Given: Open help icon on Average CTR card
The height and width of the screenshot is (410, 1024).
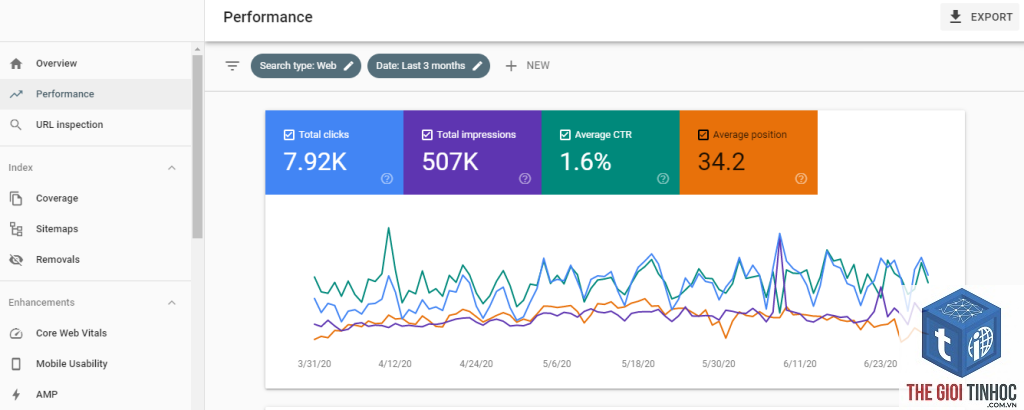Looking at the screenshot, I should tap(663, 178).
